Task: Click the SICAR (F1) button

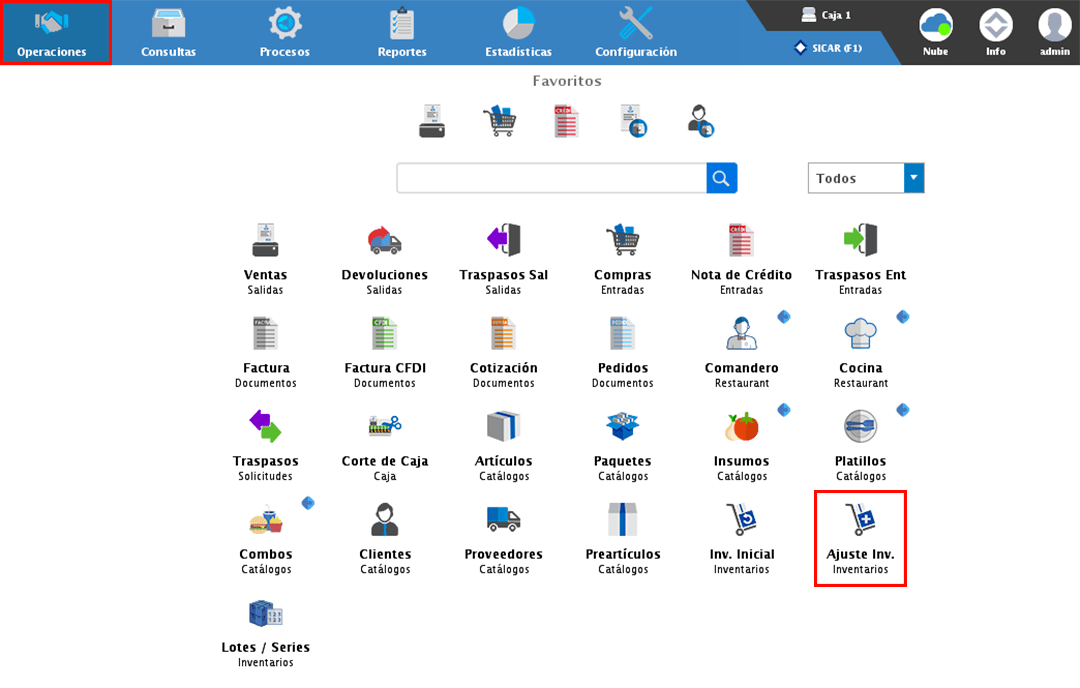Action: 827,48
